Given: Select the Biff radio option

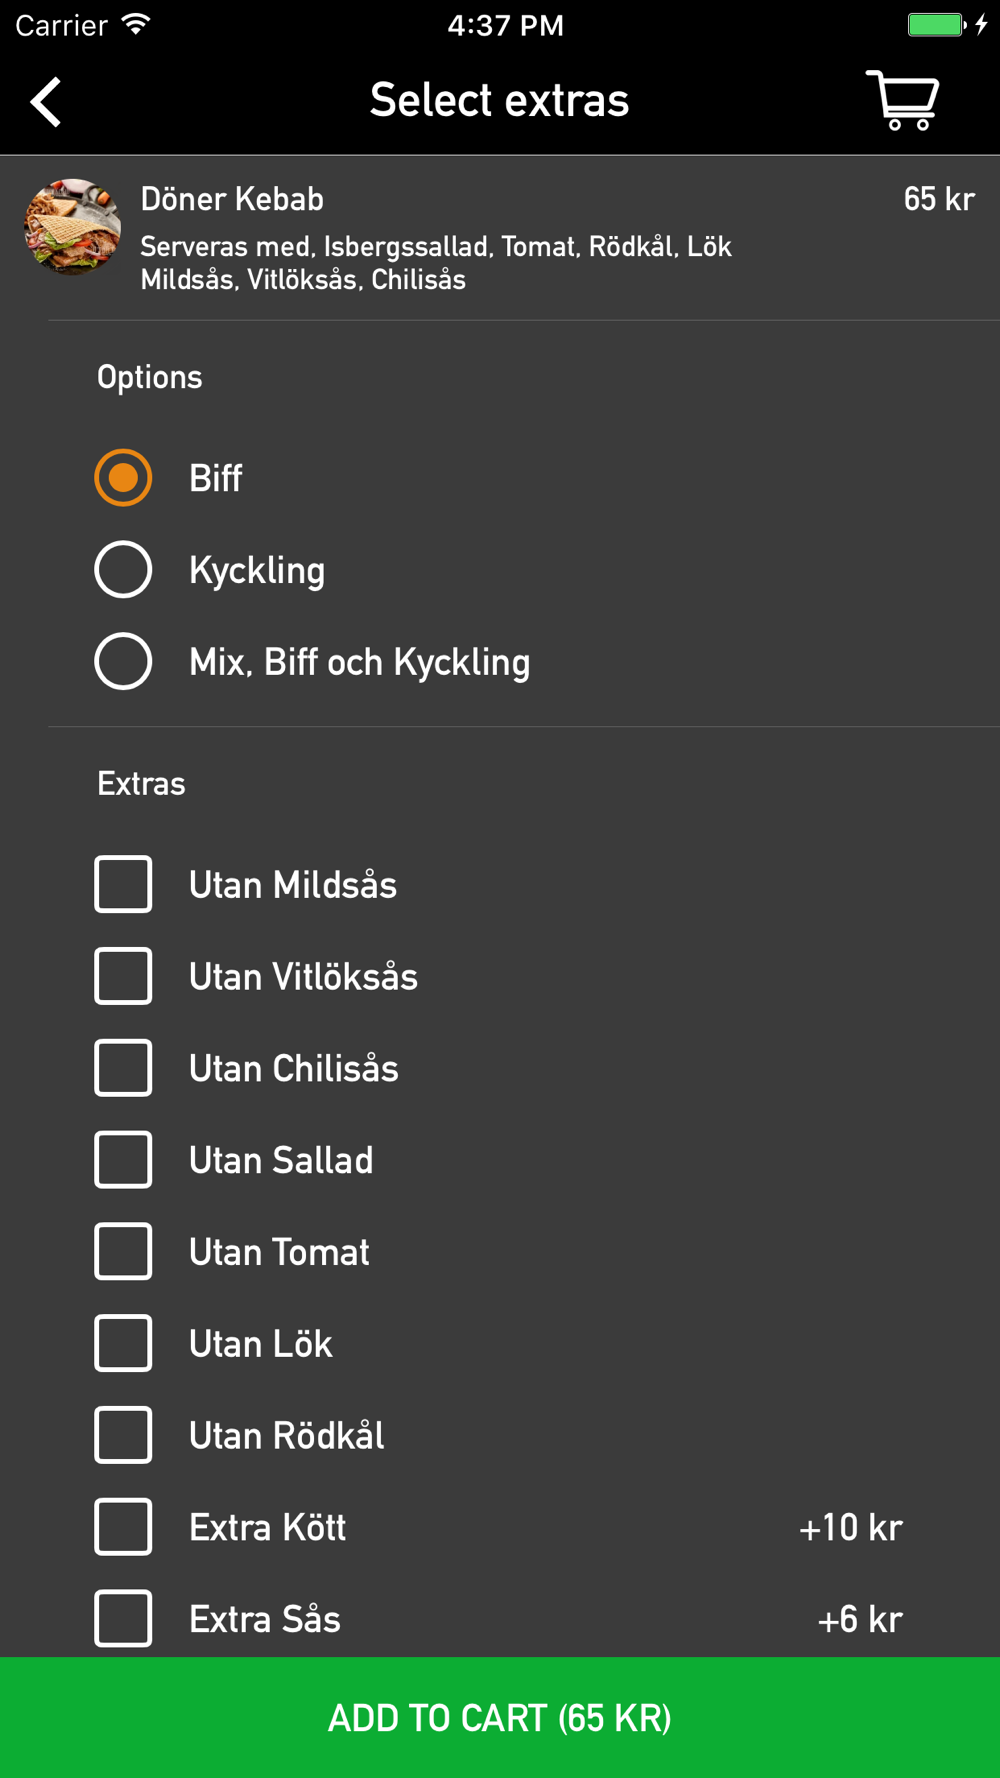Looking at the screenshot, I should tap(123, 478).
